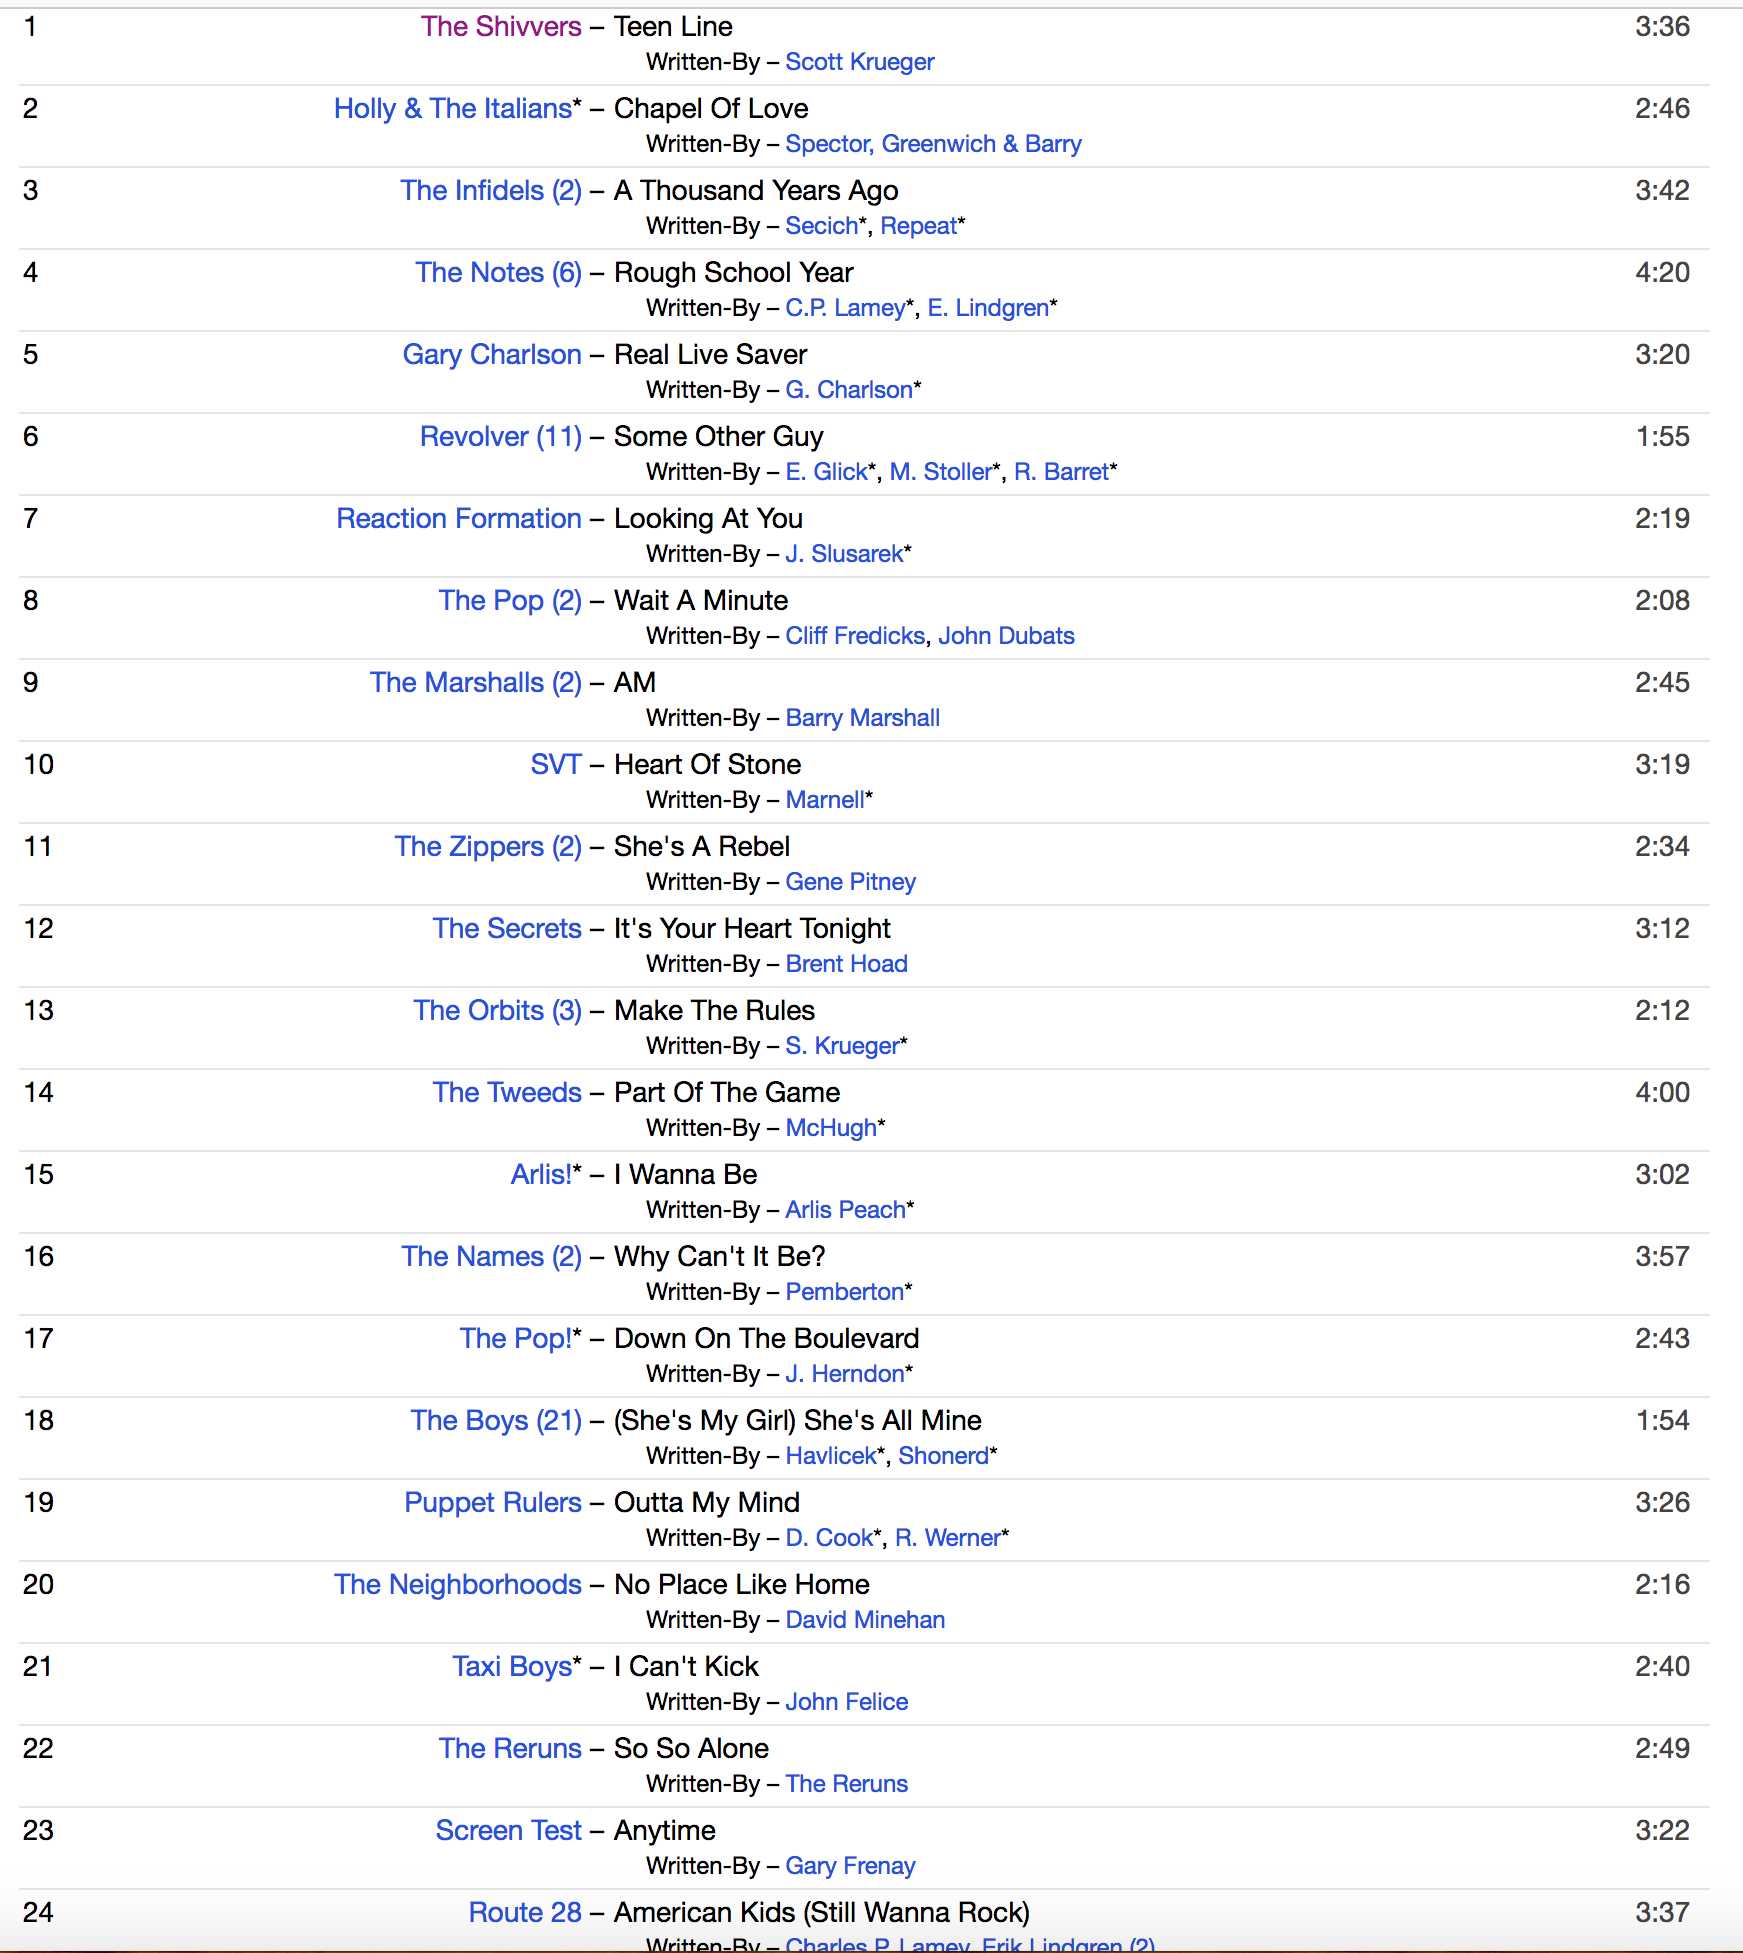Open Holly & The Italians artist page
Screen dimensions: 1743x1953
[453, 109]
